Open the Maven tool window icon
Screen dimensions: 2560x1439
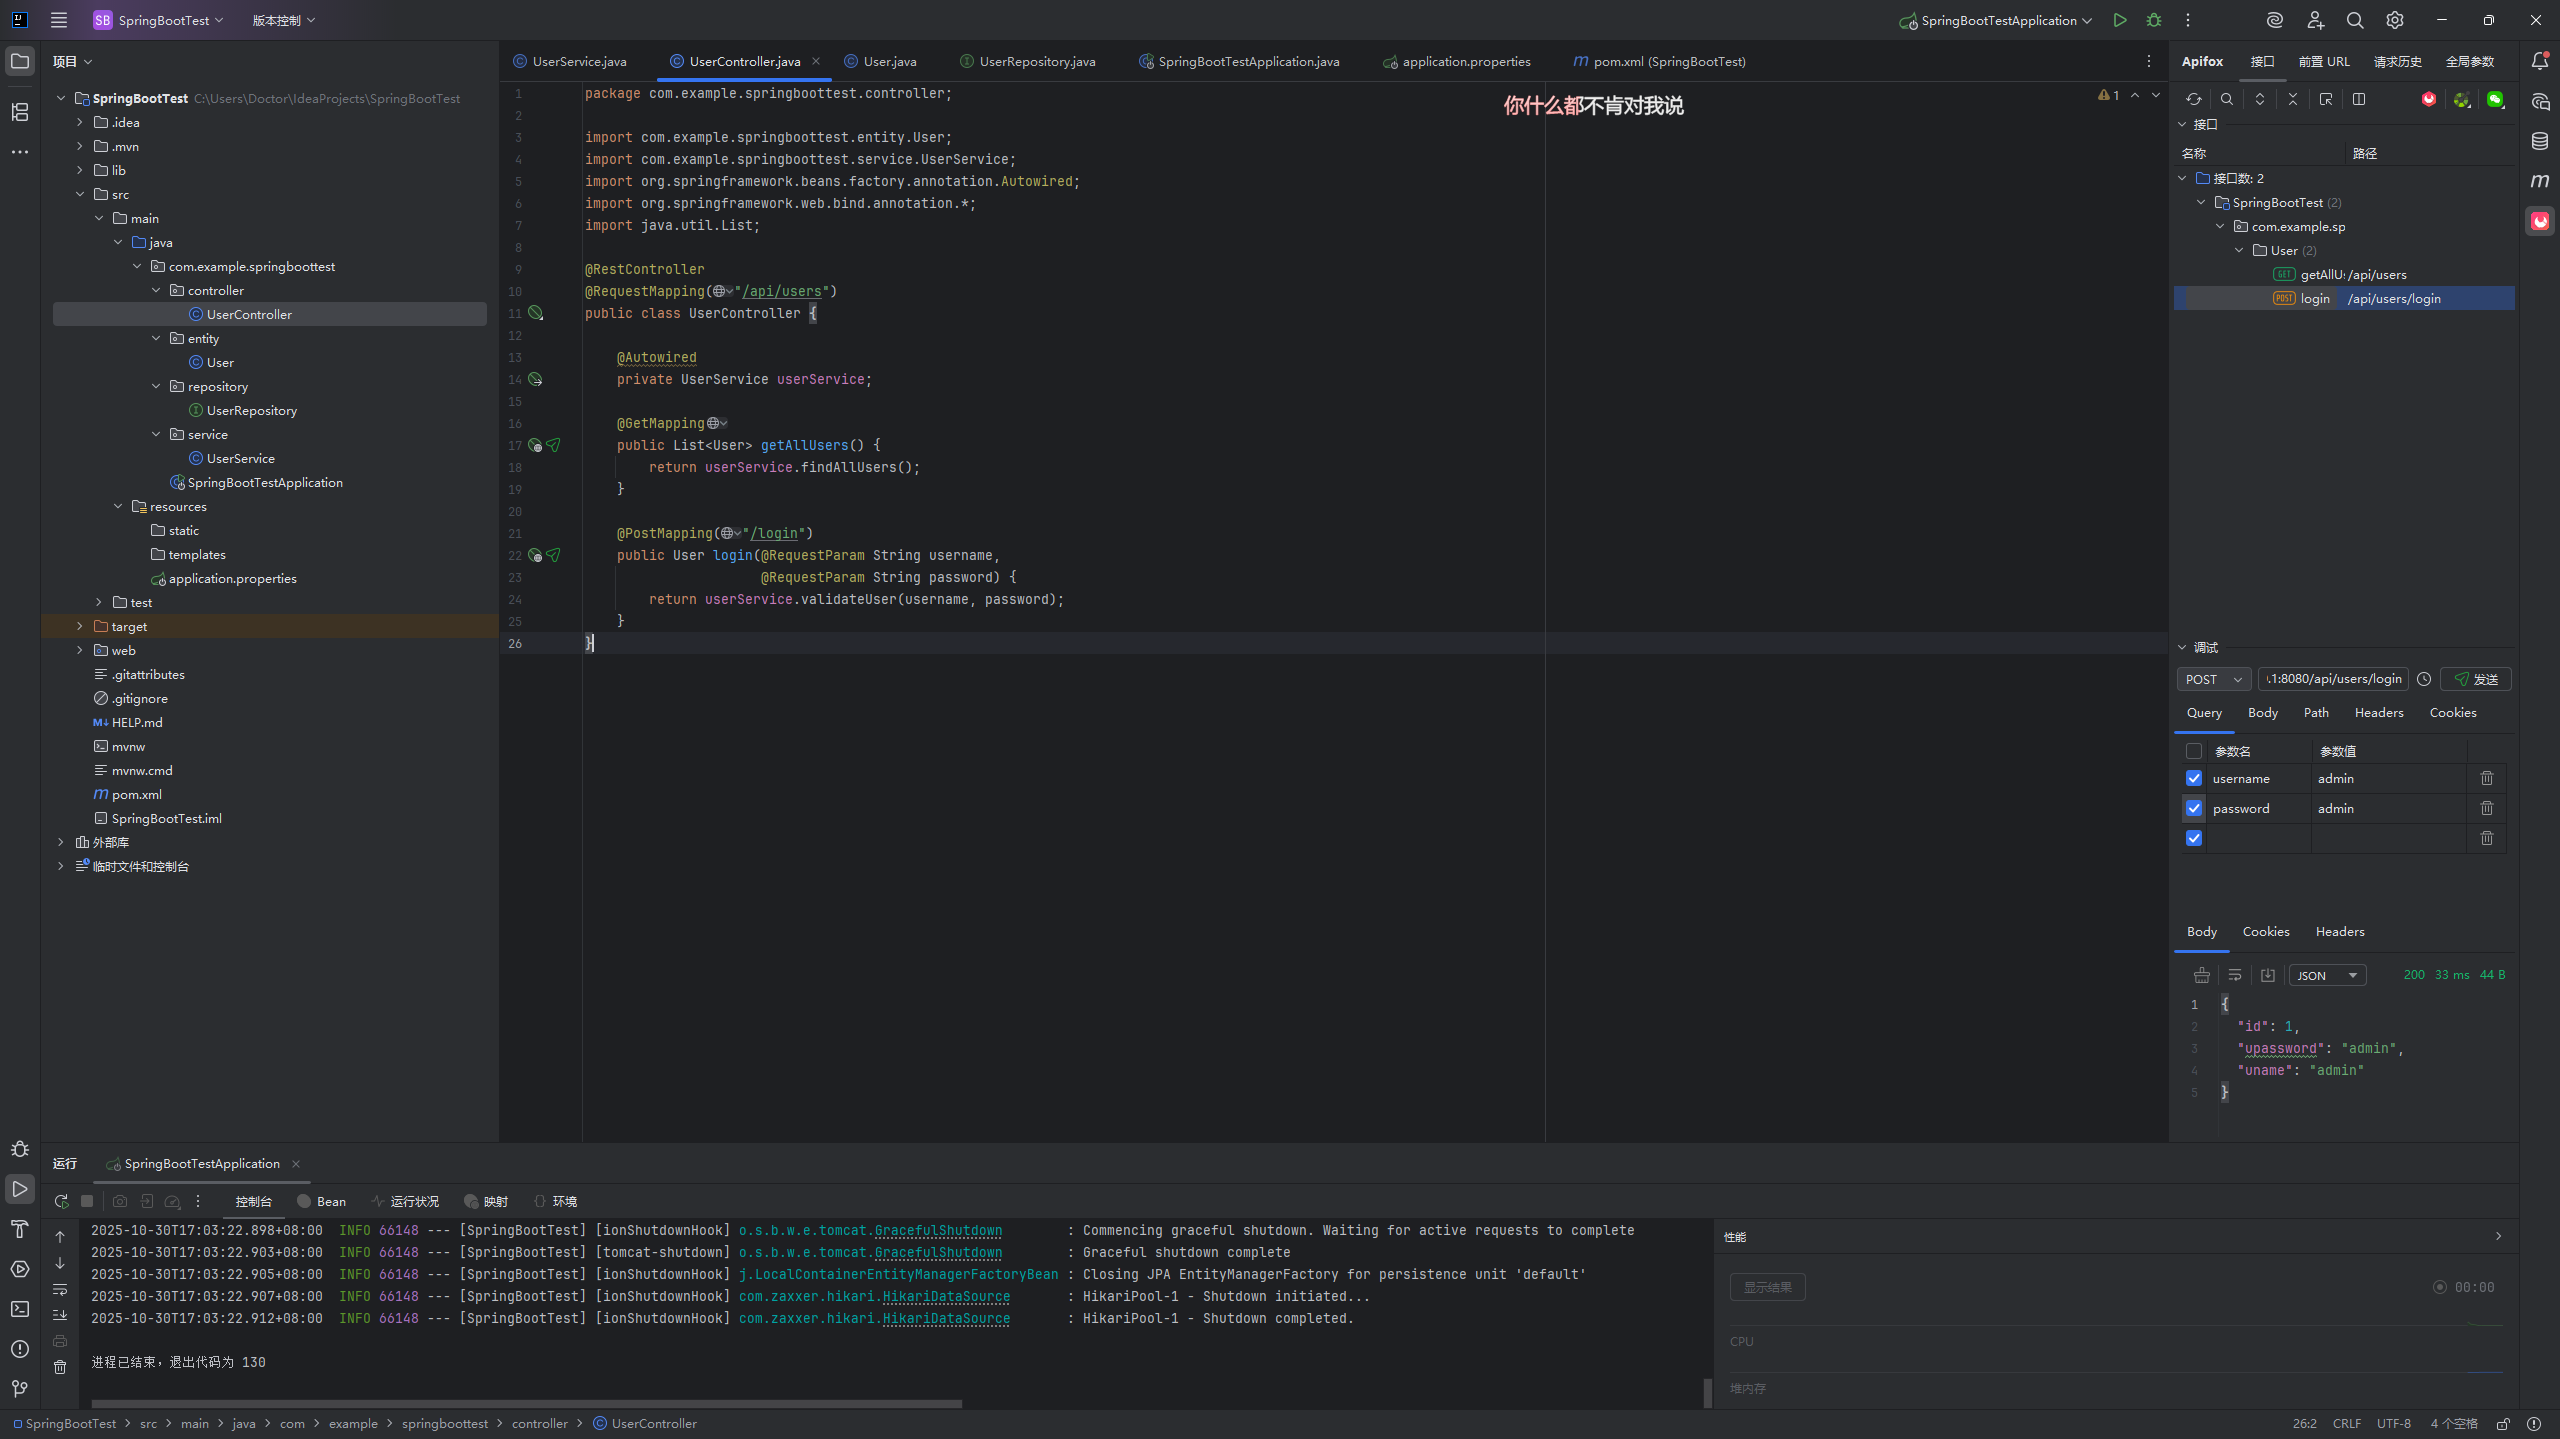pos(2539,181)
